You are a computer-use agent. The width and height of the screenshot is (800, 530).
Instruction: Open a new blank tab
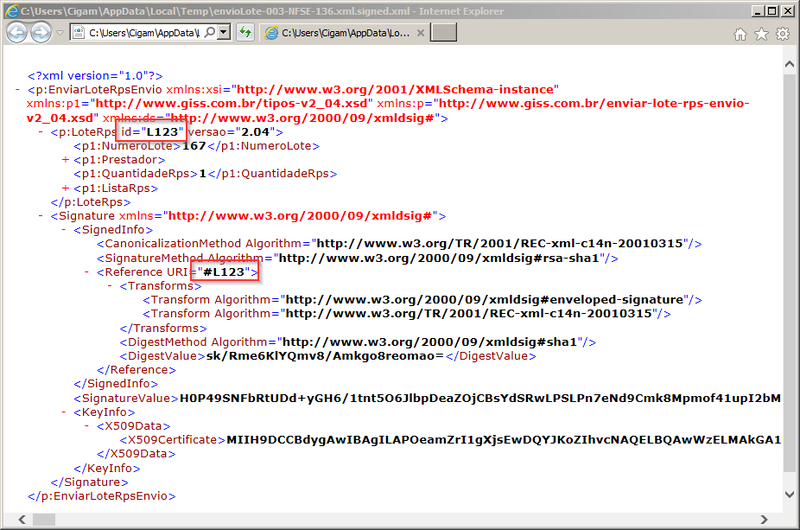[443, 32]
